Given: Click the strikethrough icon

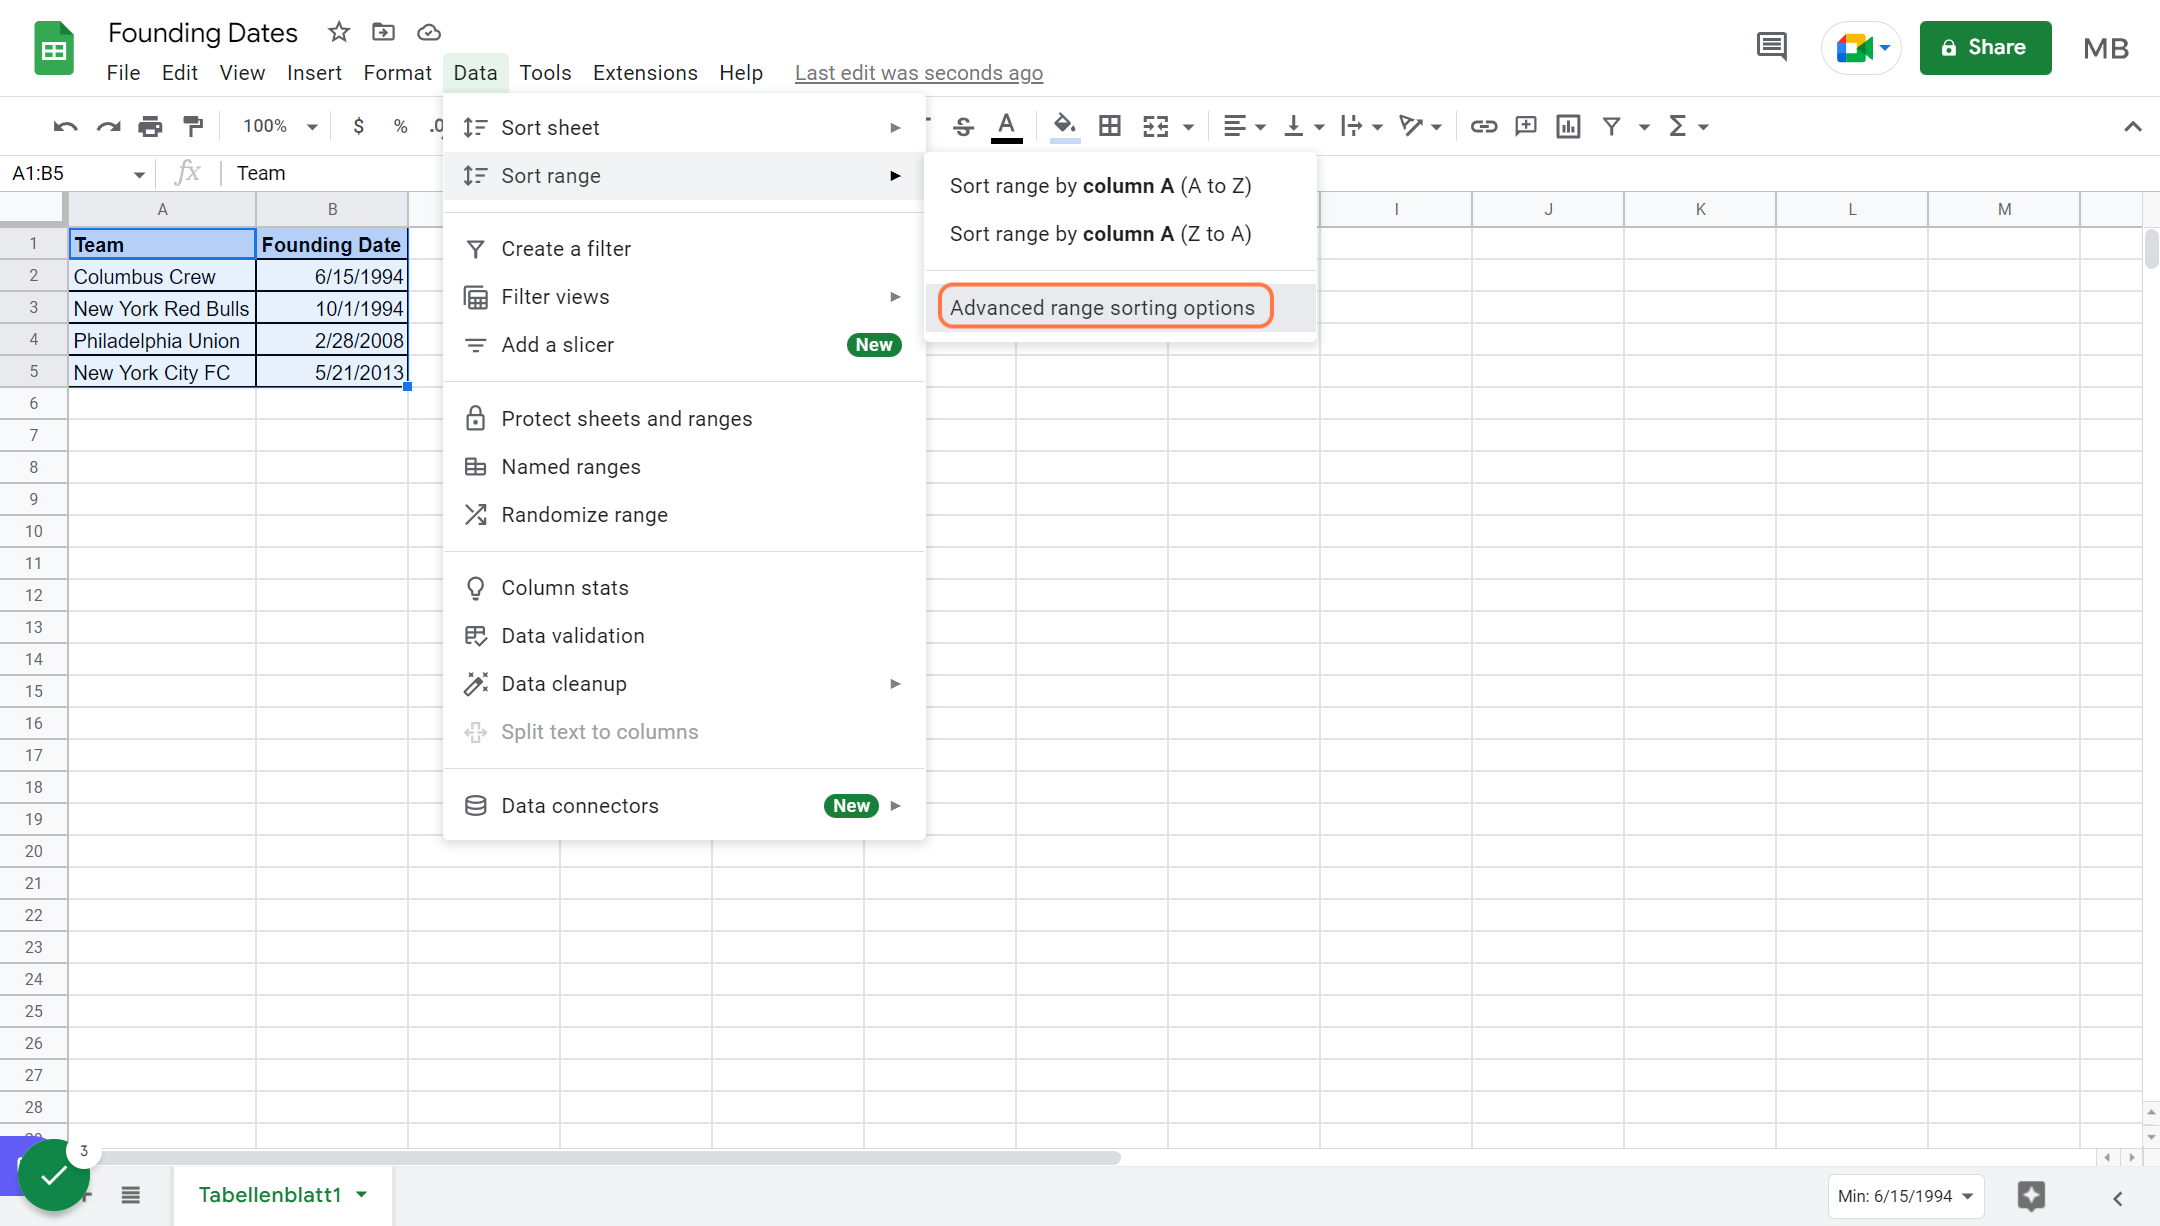Looking at the screenshot, I should coord(963,126).
